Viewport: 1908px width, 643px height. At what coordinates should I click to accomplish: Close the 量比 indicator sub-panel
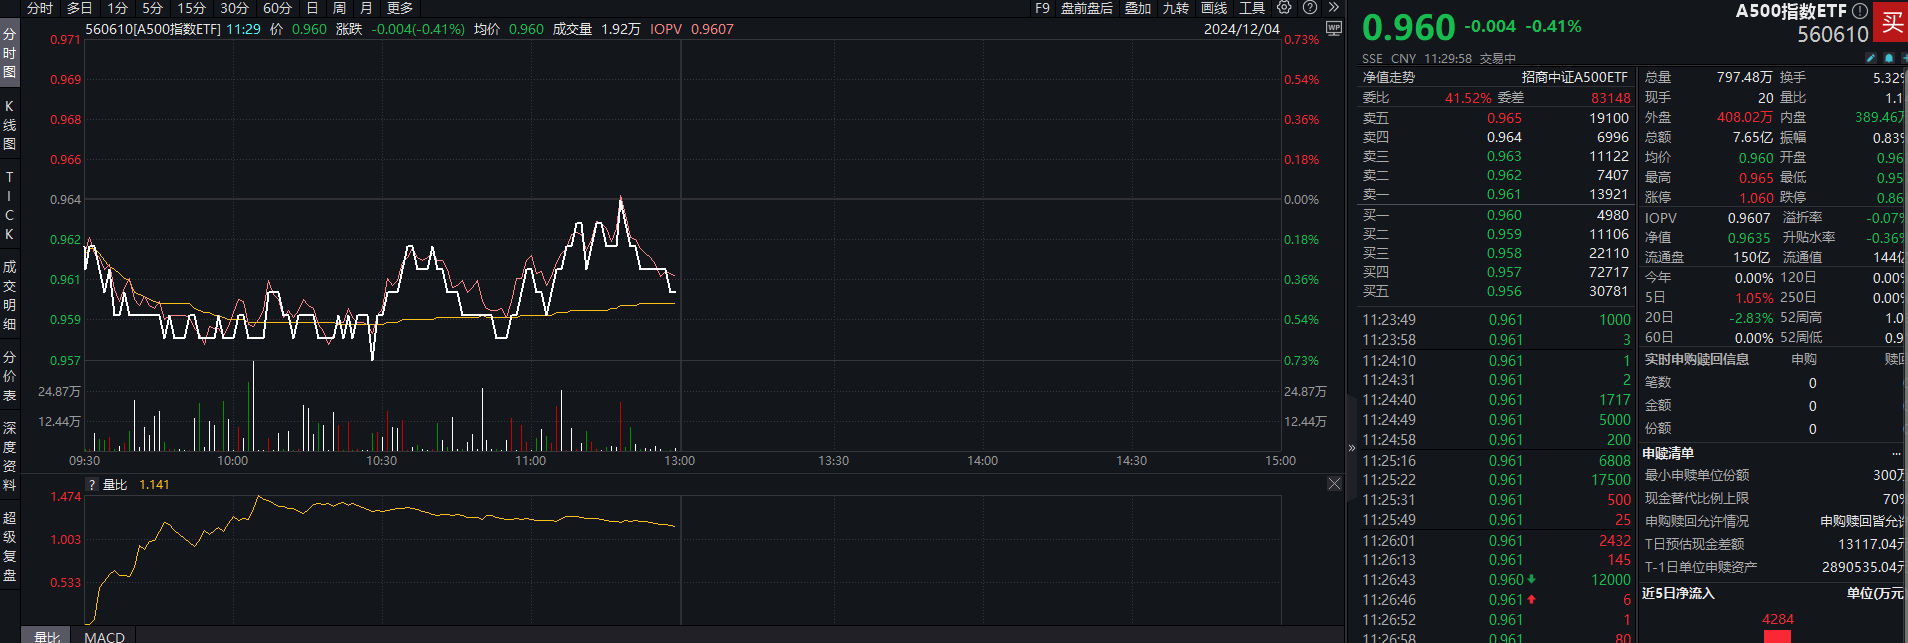[1334, 484]
